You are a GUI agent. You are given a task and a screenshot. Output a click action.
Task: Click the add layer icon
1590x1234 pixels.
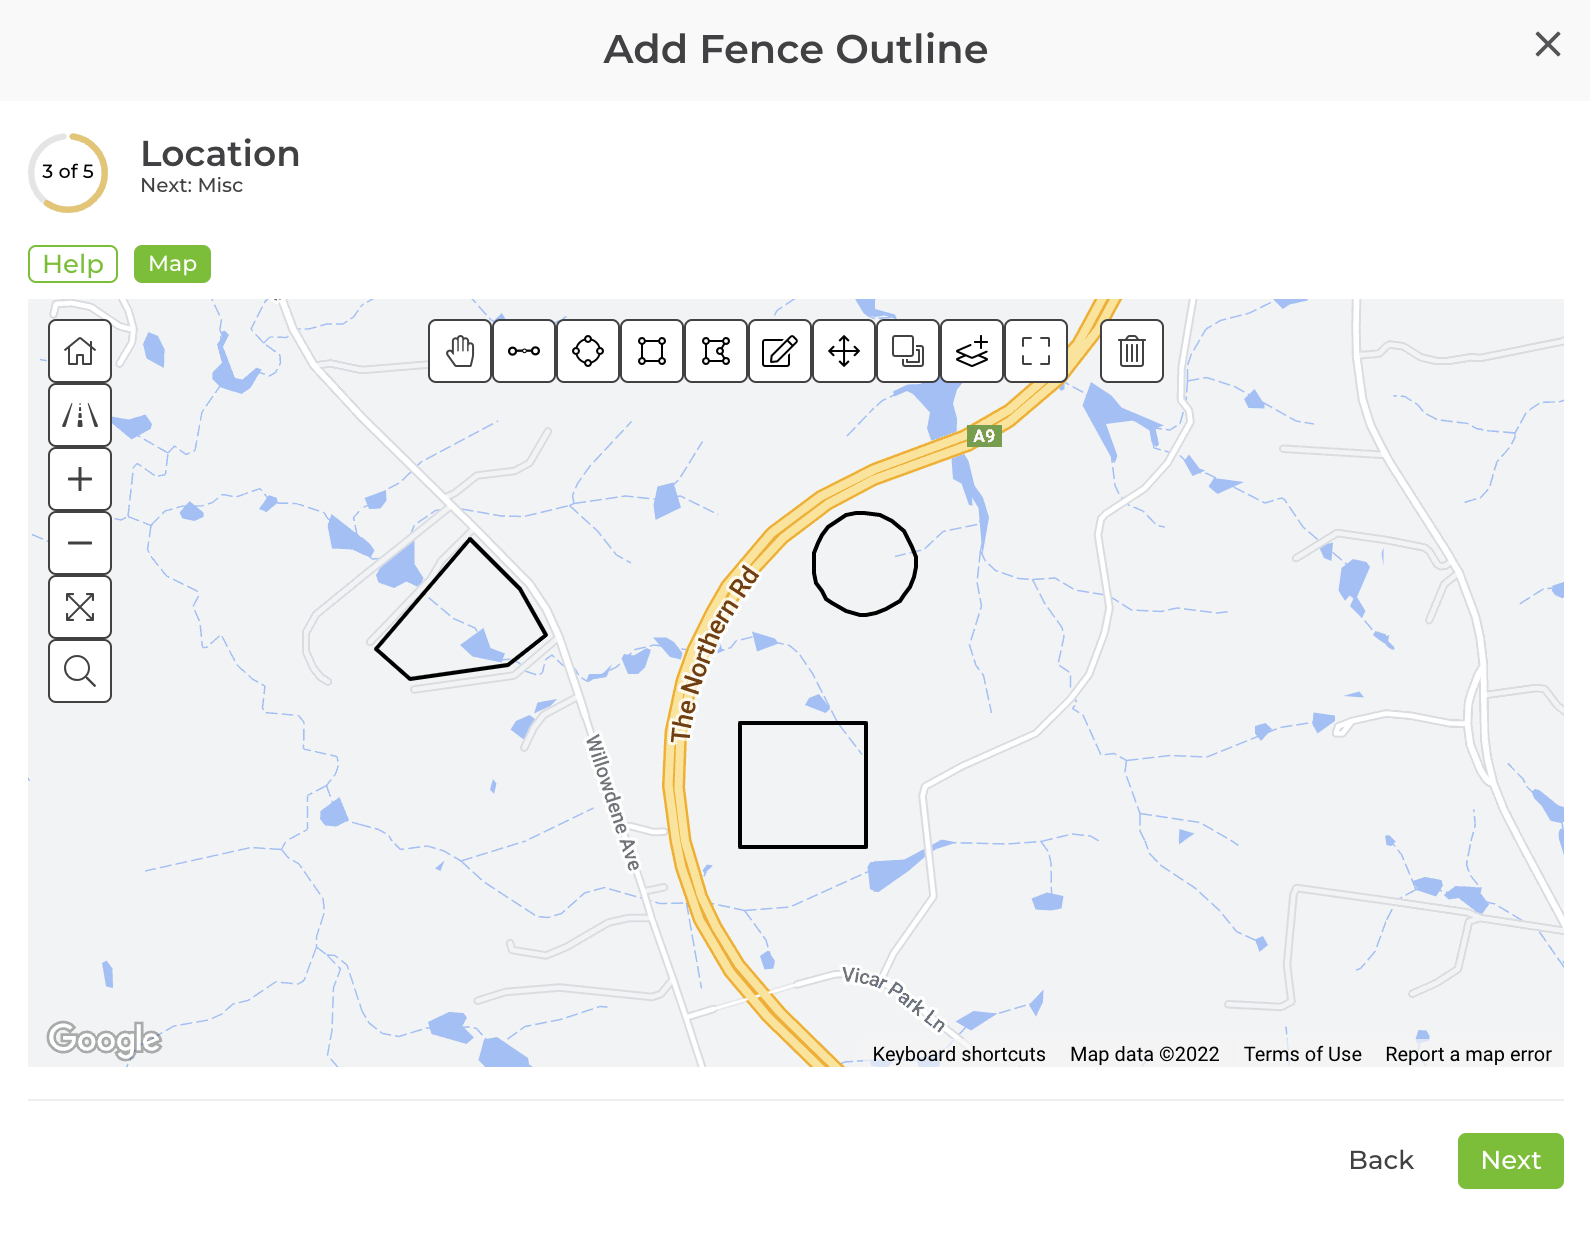[x=971, y=352]
